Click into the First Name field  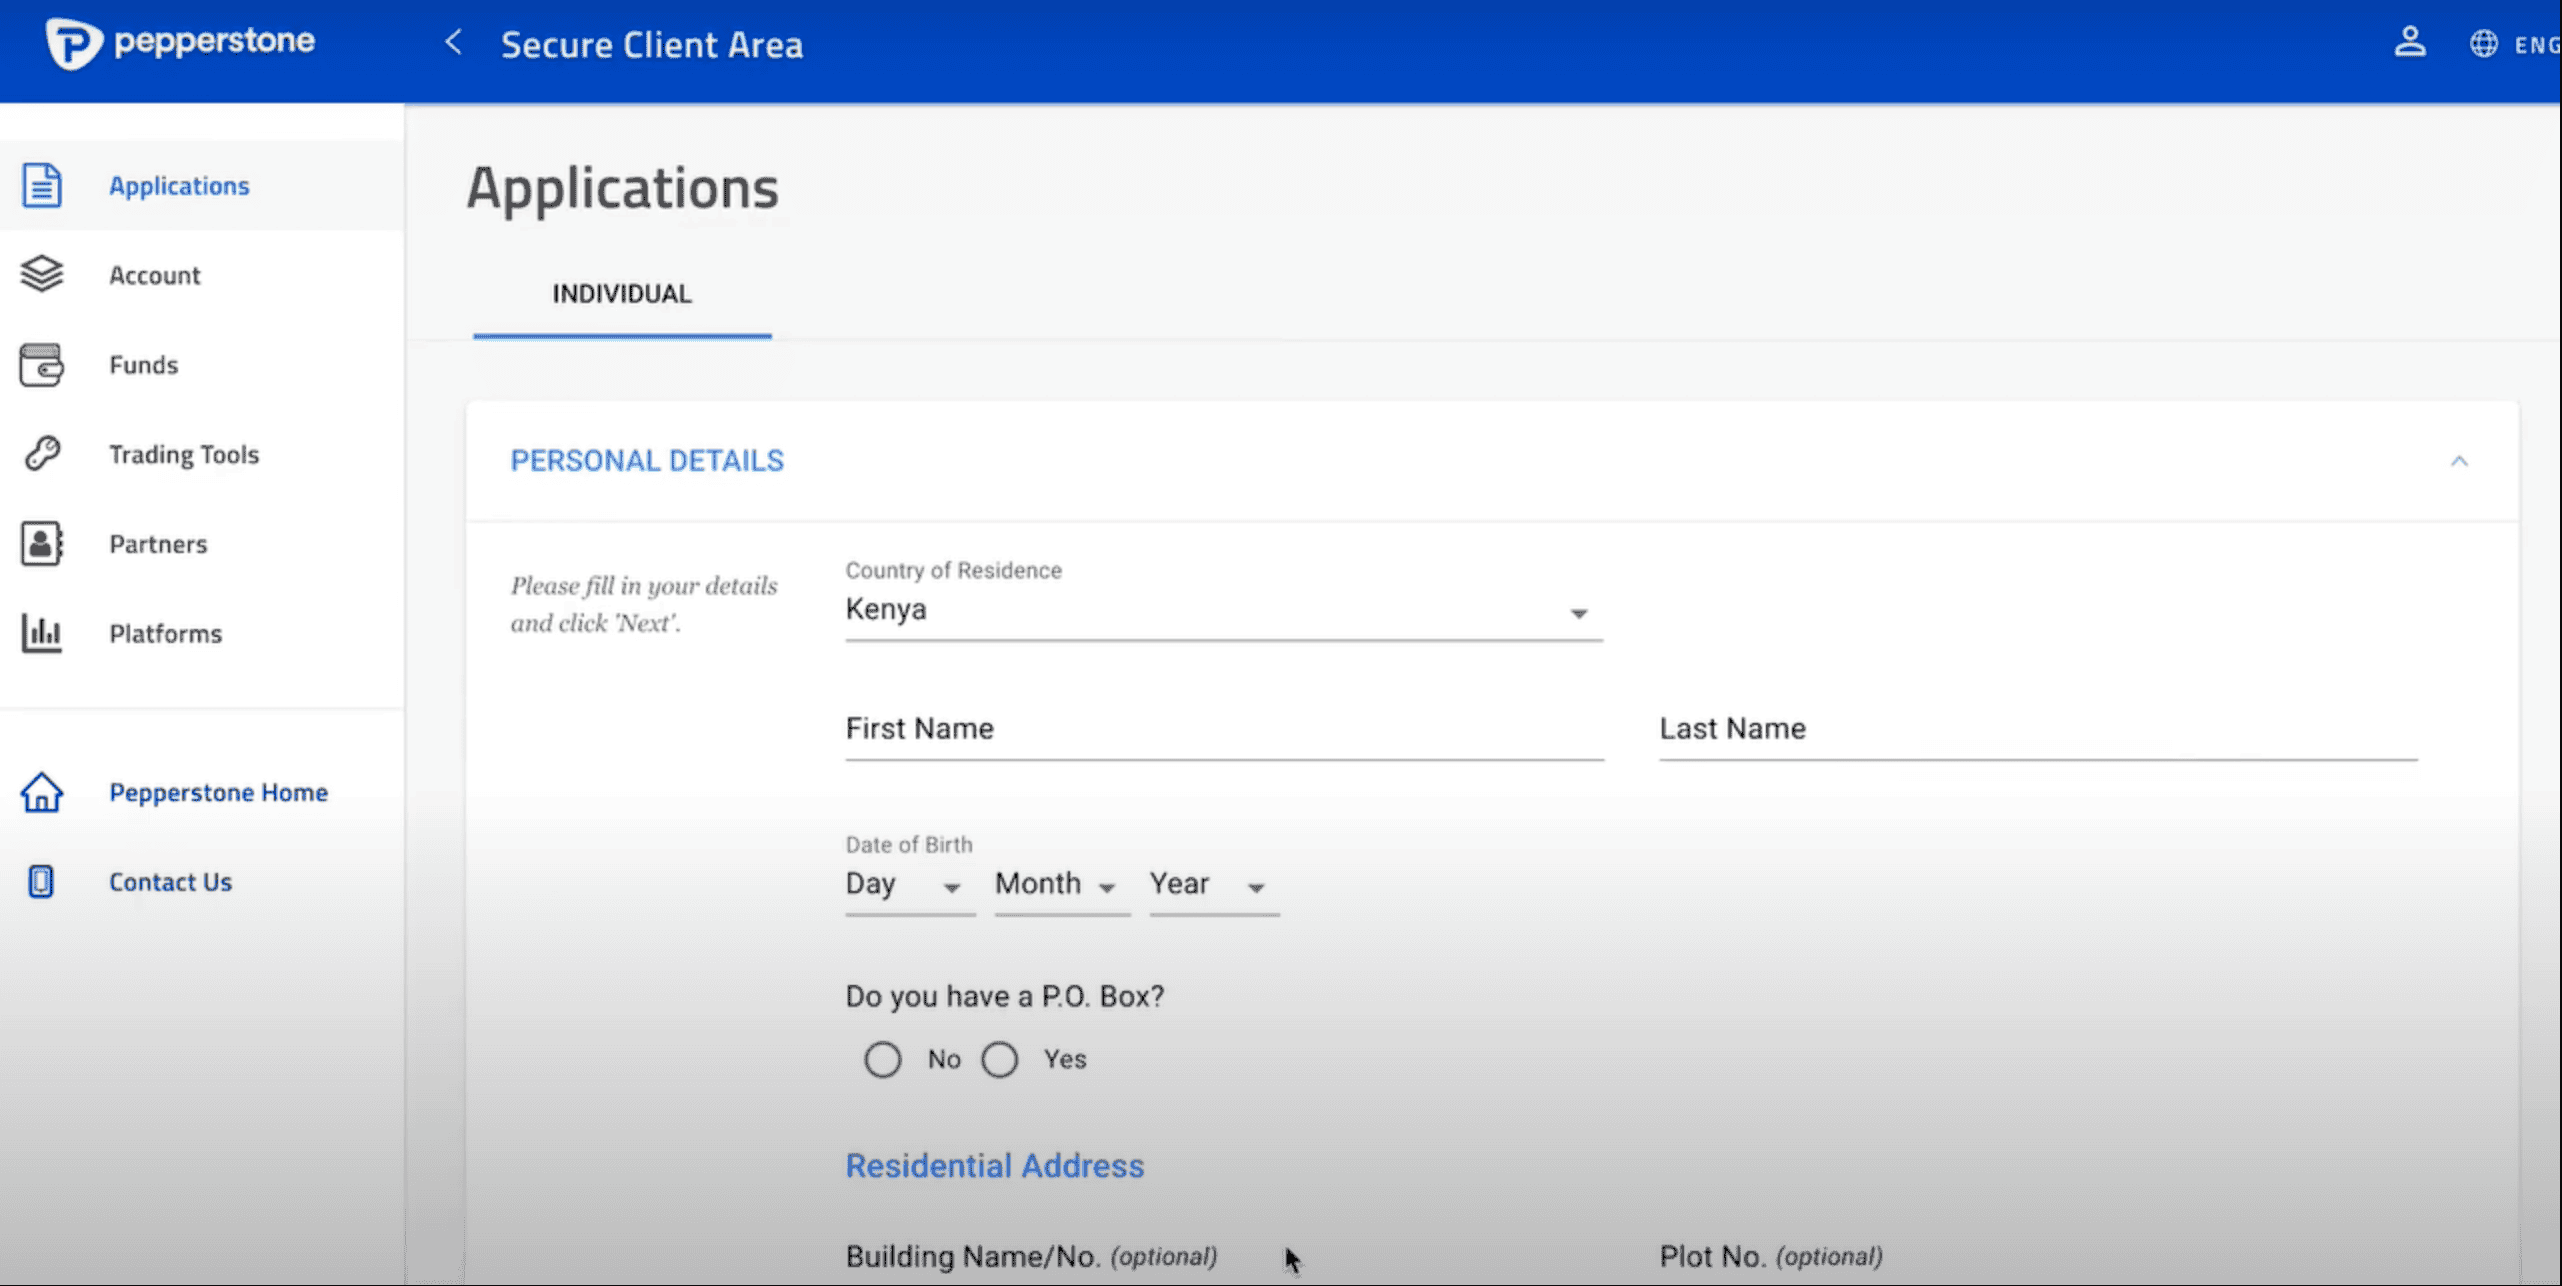(1222, 730)
